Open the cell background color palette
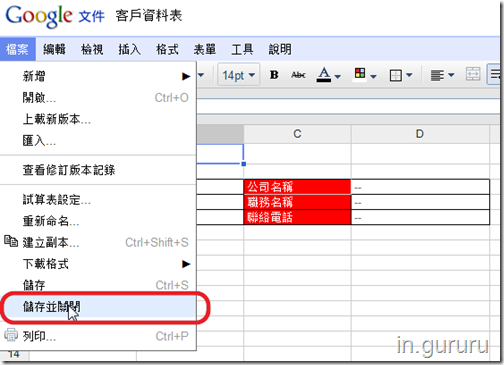The height and width of the screenshot is (365, 504). (360, 74)
